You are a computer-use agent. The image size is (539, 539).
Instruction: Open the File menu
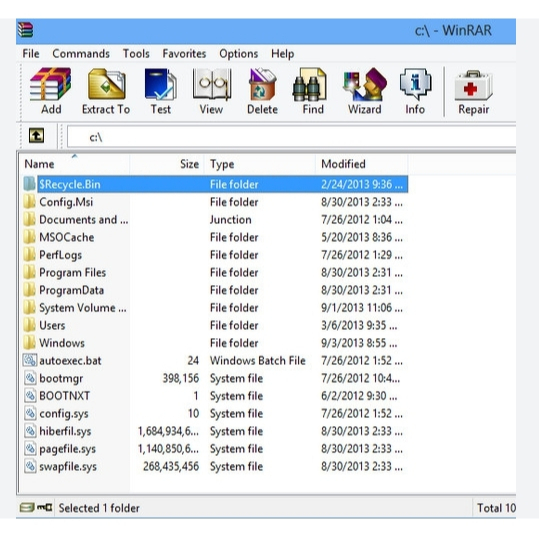(x=31, y=54)
